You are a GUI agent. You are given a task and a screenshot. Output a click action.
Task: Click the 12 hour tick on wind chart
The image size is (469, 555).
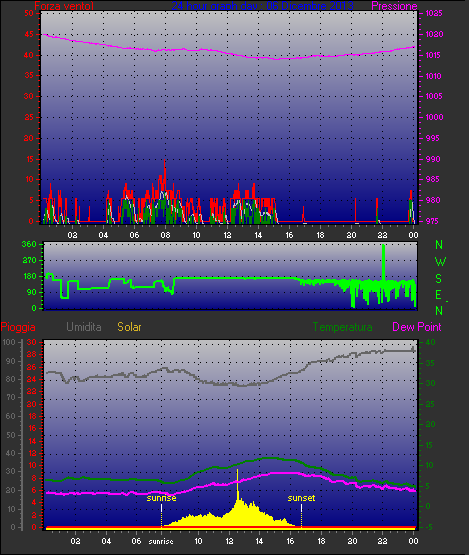tap(227, 235)
